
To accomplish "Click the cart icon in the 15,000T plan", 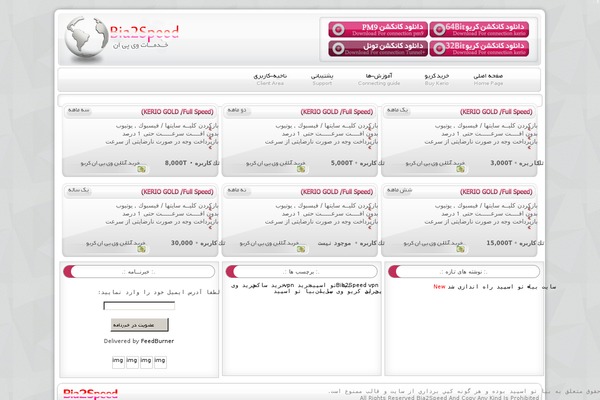I will coord(460,249).
